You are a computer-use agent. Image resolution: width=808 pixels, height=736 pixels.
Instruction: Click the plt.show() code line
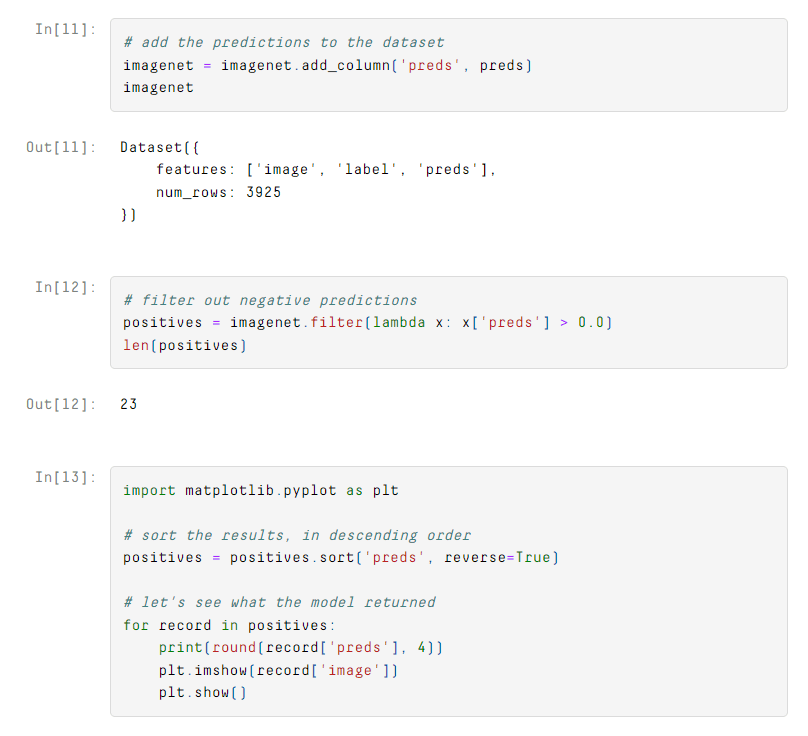(202, 692)
